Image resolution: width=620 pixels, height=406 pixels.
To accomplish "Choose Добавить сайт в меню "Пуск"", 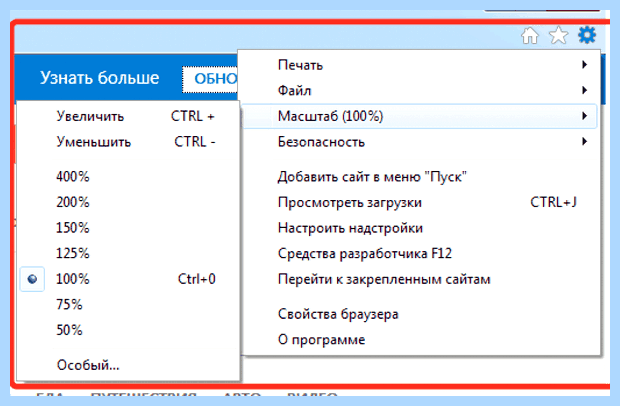I will click(419, 177).
